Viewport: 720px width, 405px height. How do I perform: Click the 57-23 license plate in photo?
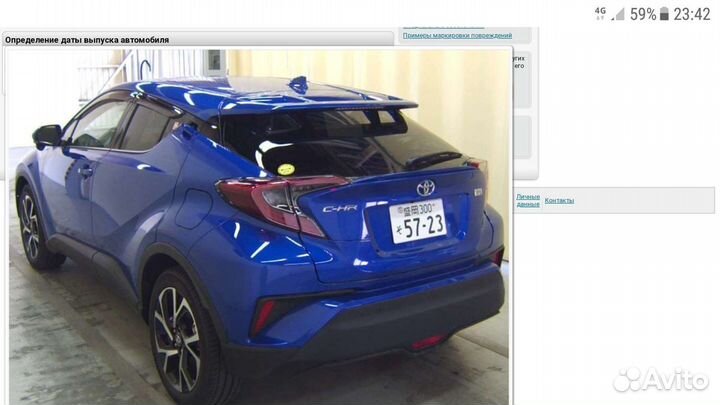coord(417,222)
